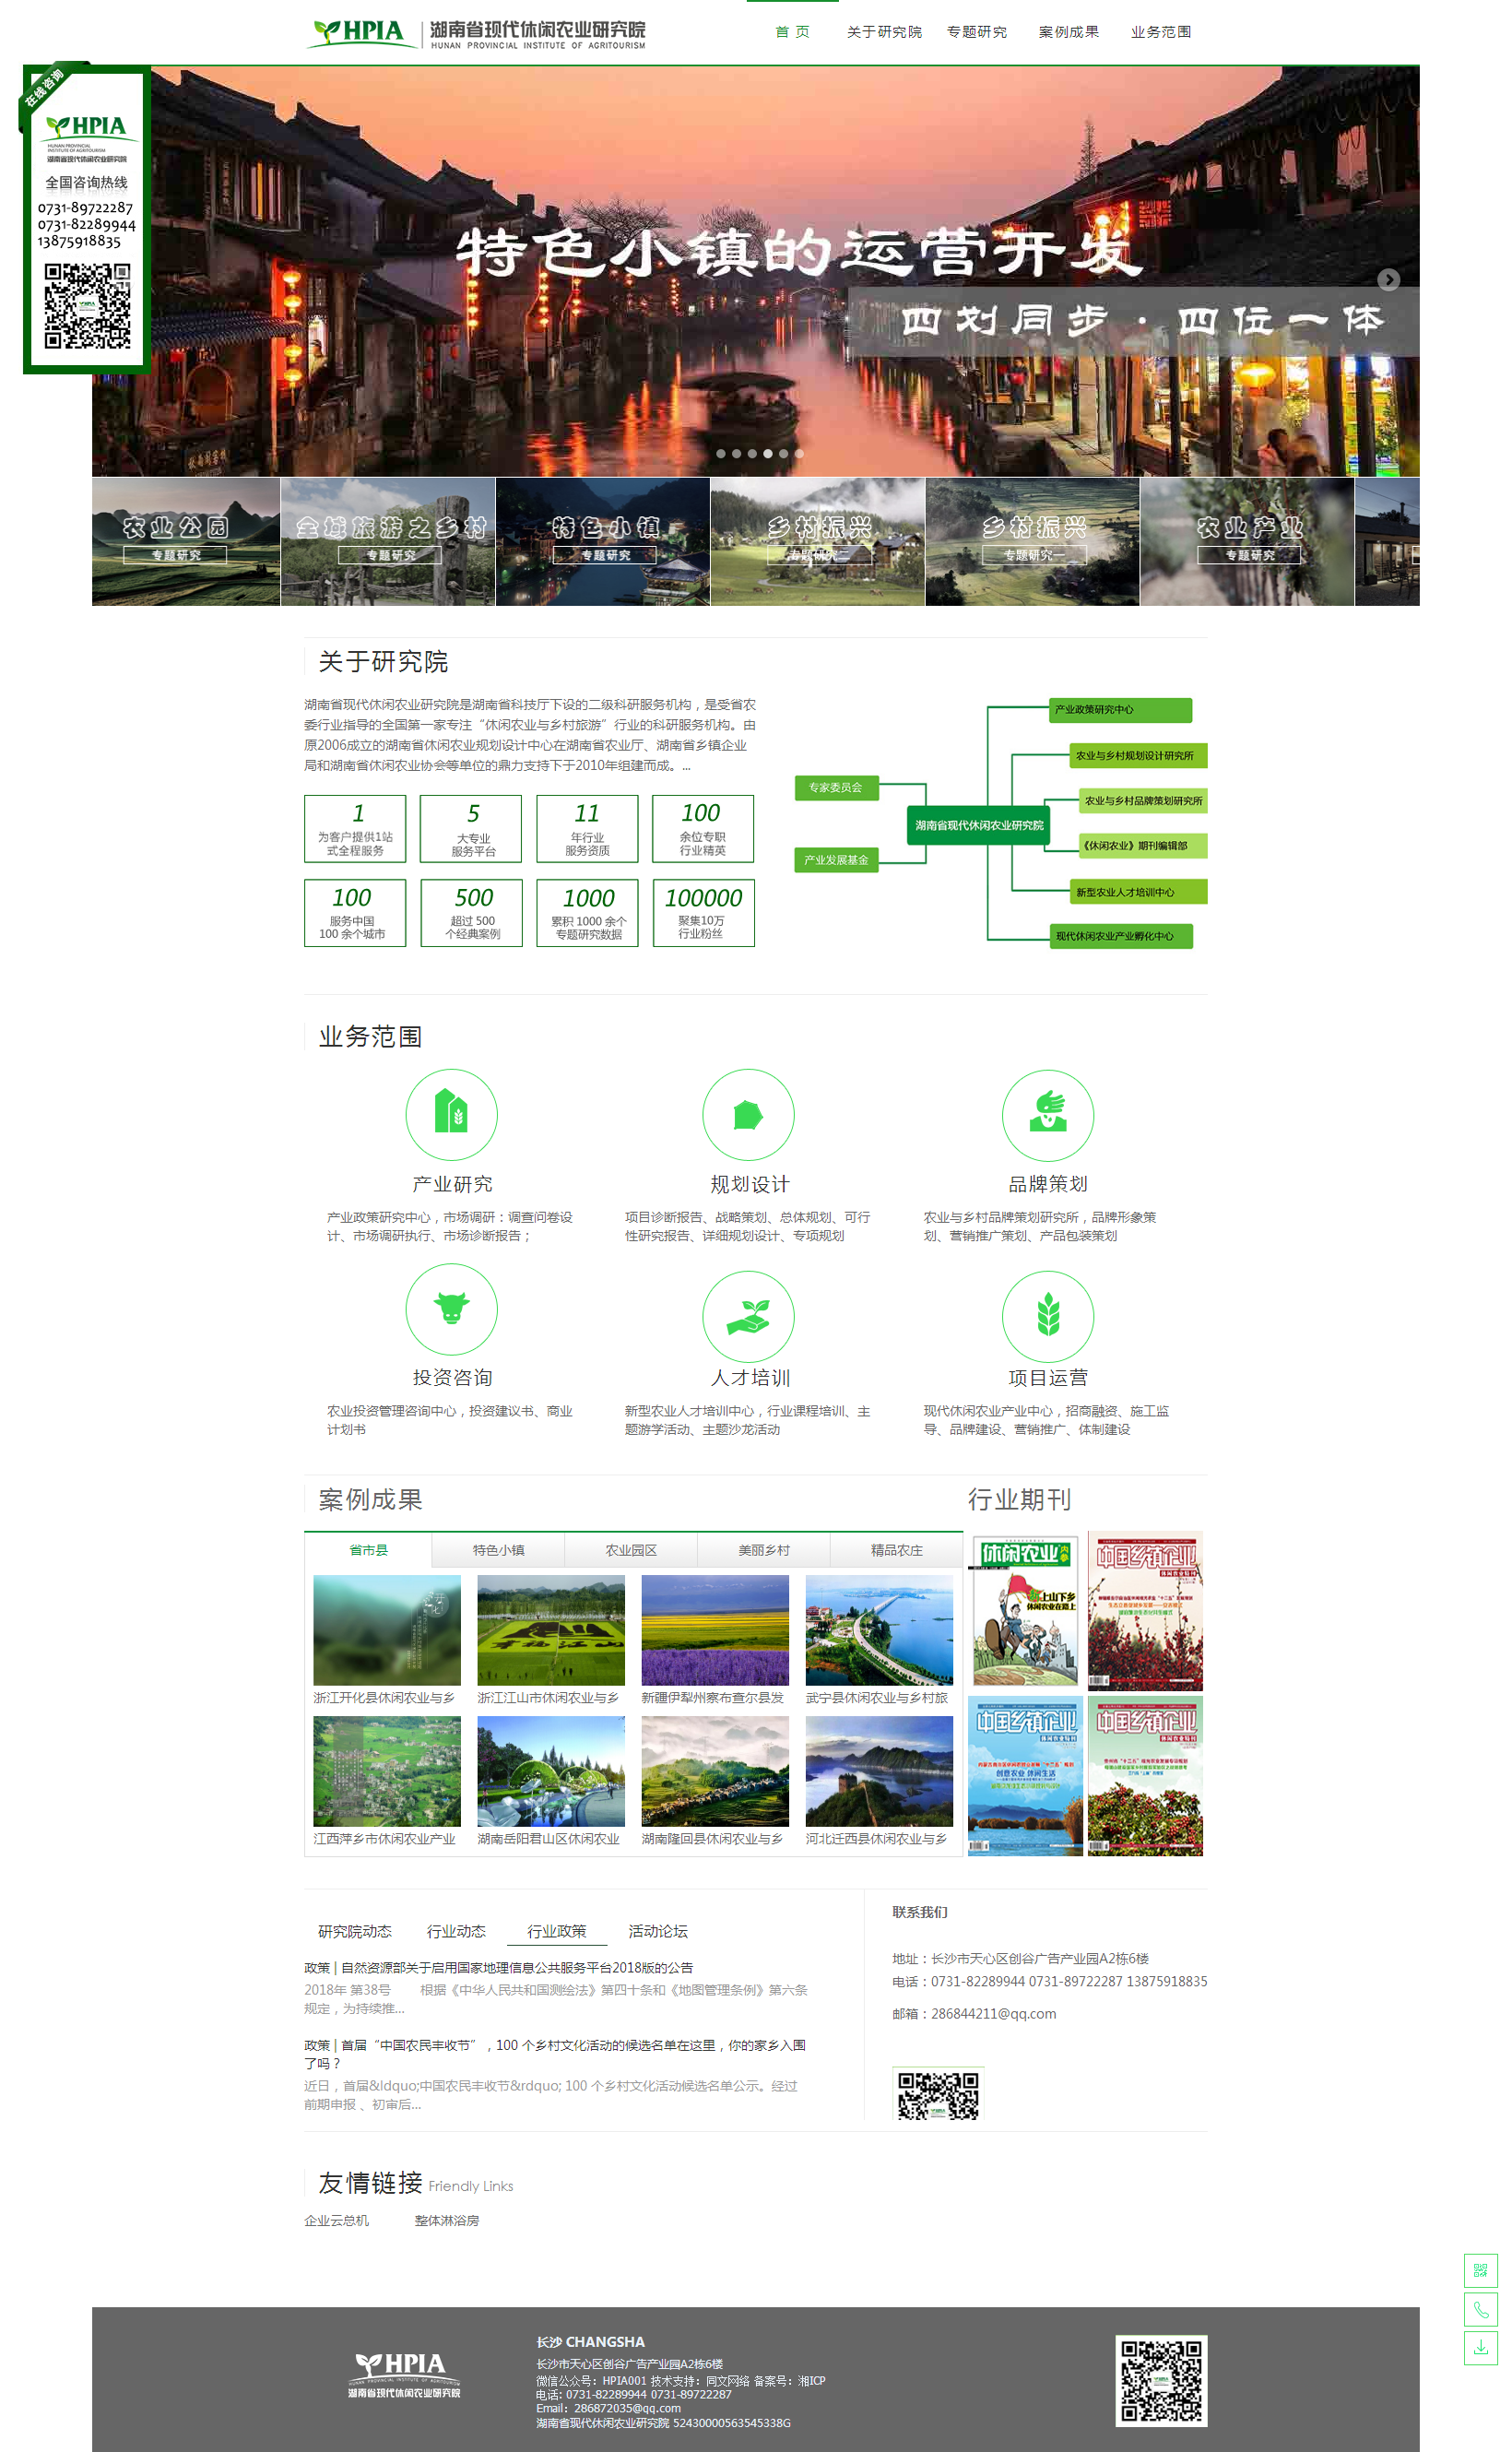The image size is (1512, 2452).
Task: Open the 品牌策划 service icon
Action: (1047, 1114)
